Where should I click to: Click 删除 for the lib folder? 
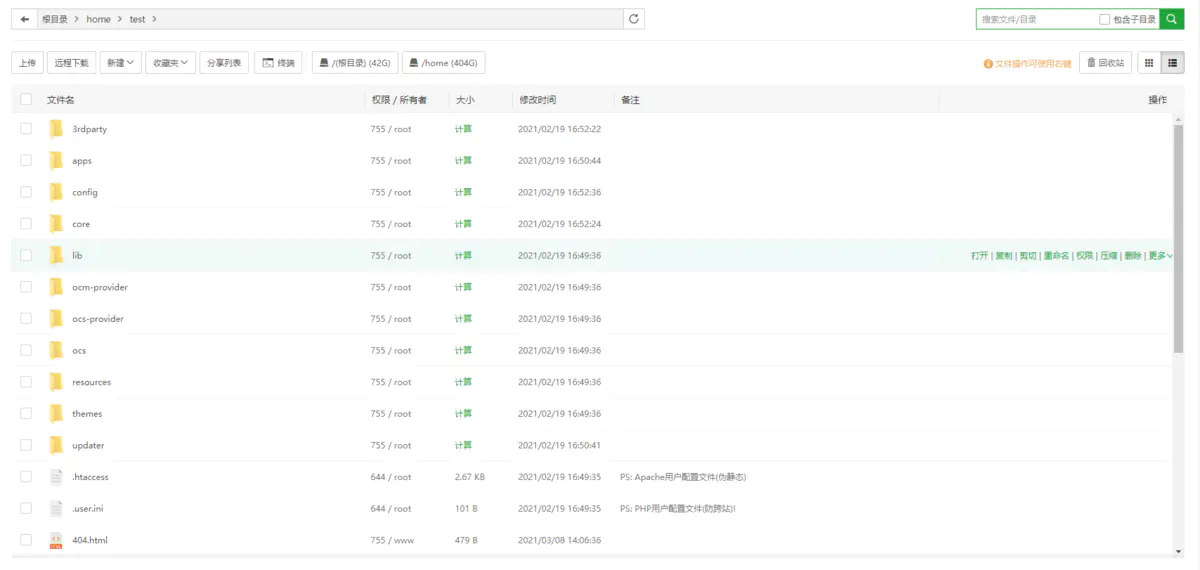pyautogui.click(x=1132, y=256)
